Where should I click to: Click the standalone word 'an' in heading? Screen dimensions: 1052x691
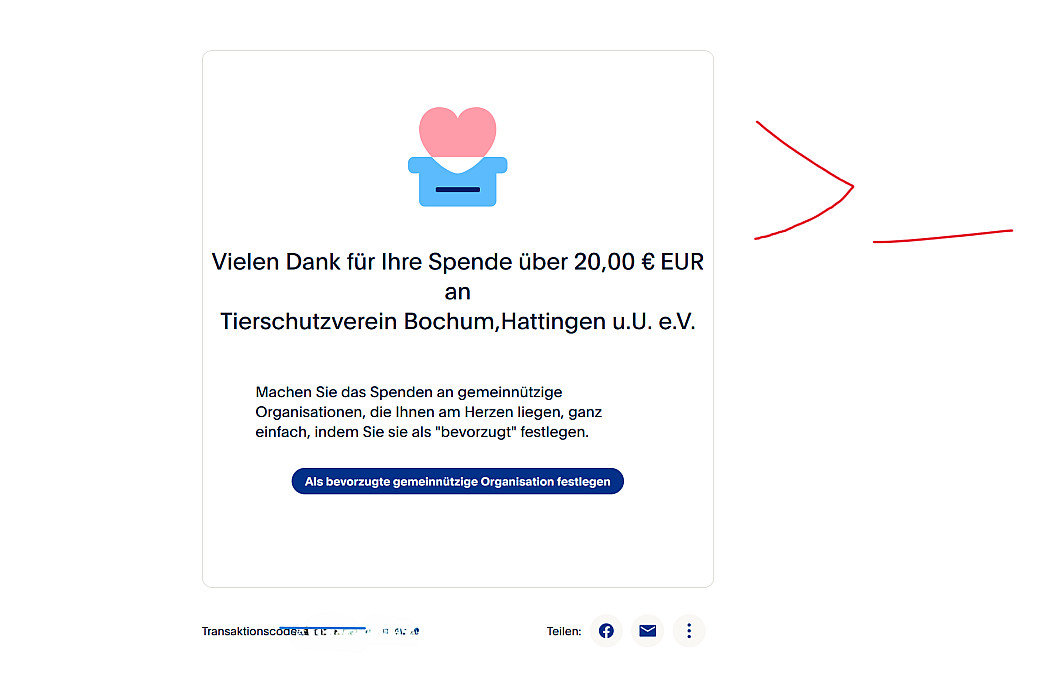pyautogui.click(x=458, y=293)
